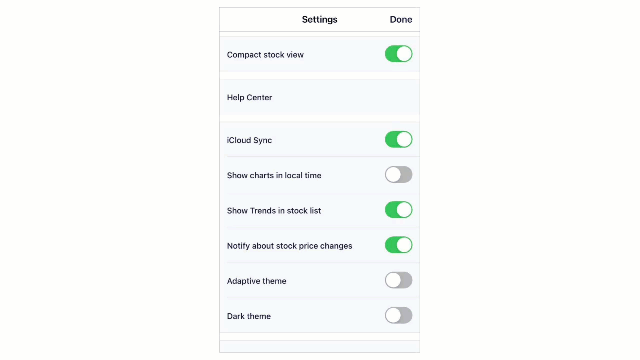
Task: Click the Notify about stock price changes label
Action: click(289, 246)
